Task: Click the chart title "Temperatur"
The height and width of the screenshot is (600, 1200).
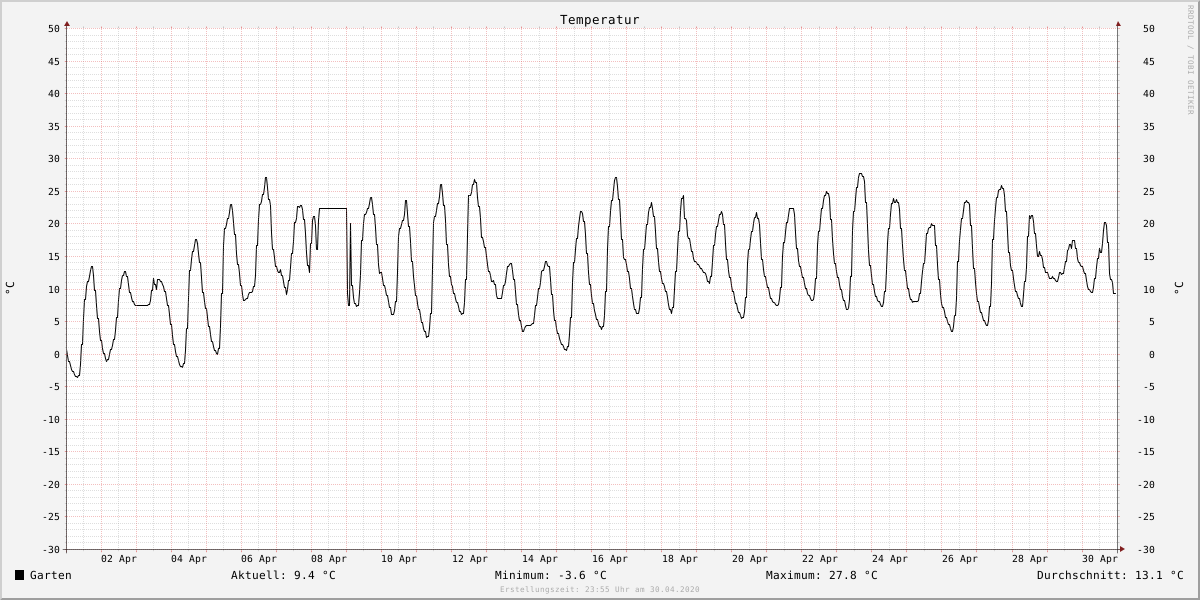Action: coord(599,19)
